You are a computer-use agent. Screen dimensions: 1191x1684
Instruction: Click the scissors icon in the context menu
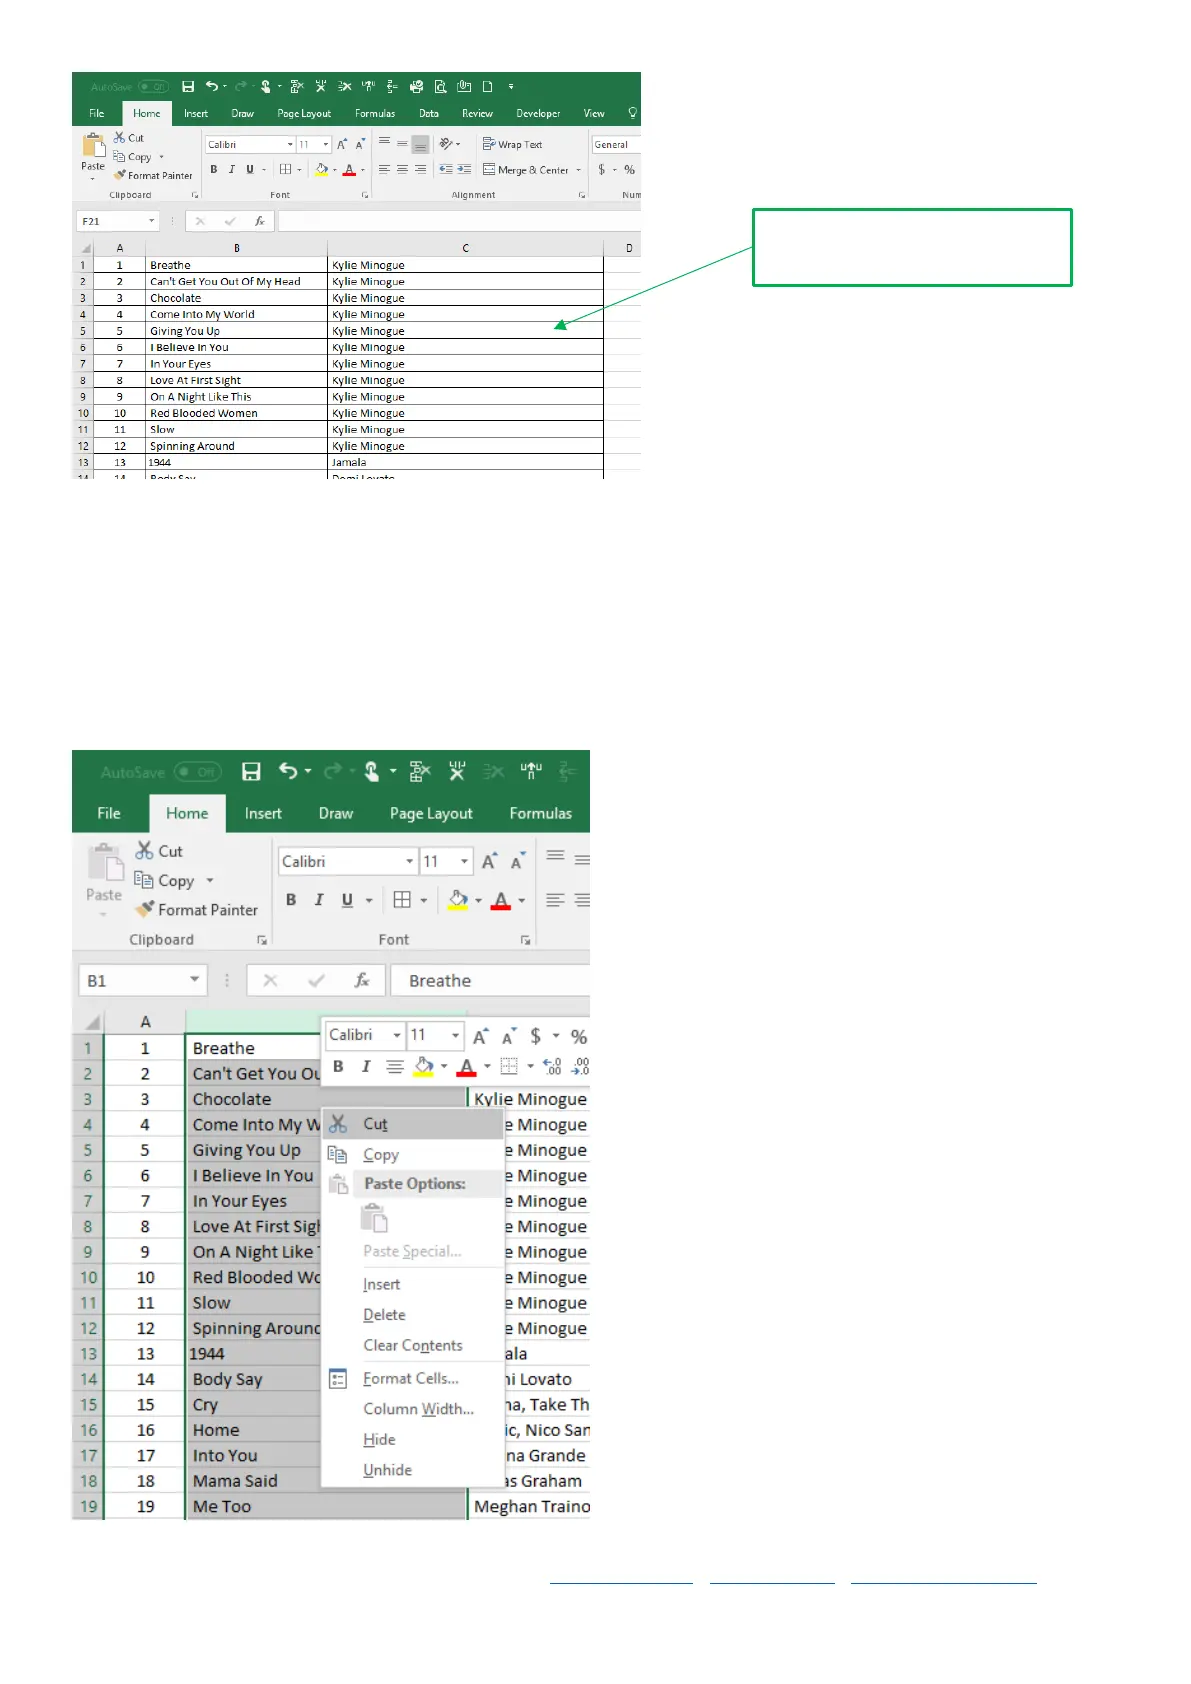[x=338, y=1124]
